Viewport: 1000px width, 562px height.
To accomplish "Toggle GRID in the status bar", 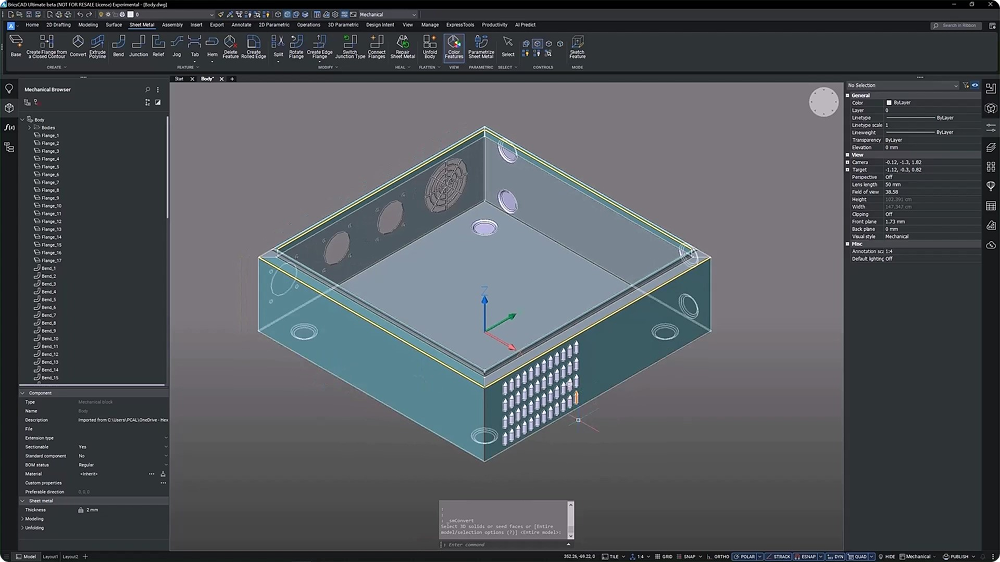I will pyautogui.click(x=665, y=556).
